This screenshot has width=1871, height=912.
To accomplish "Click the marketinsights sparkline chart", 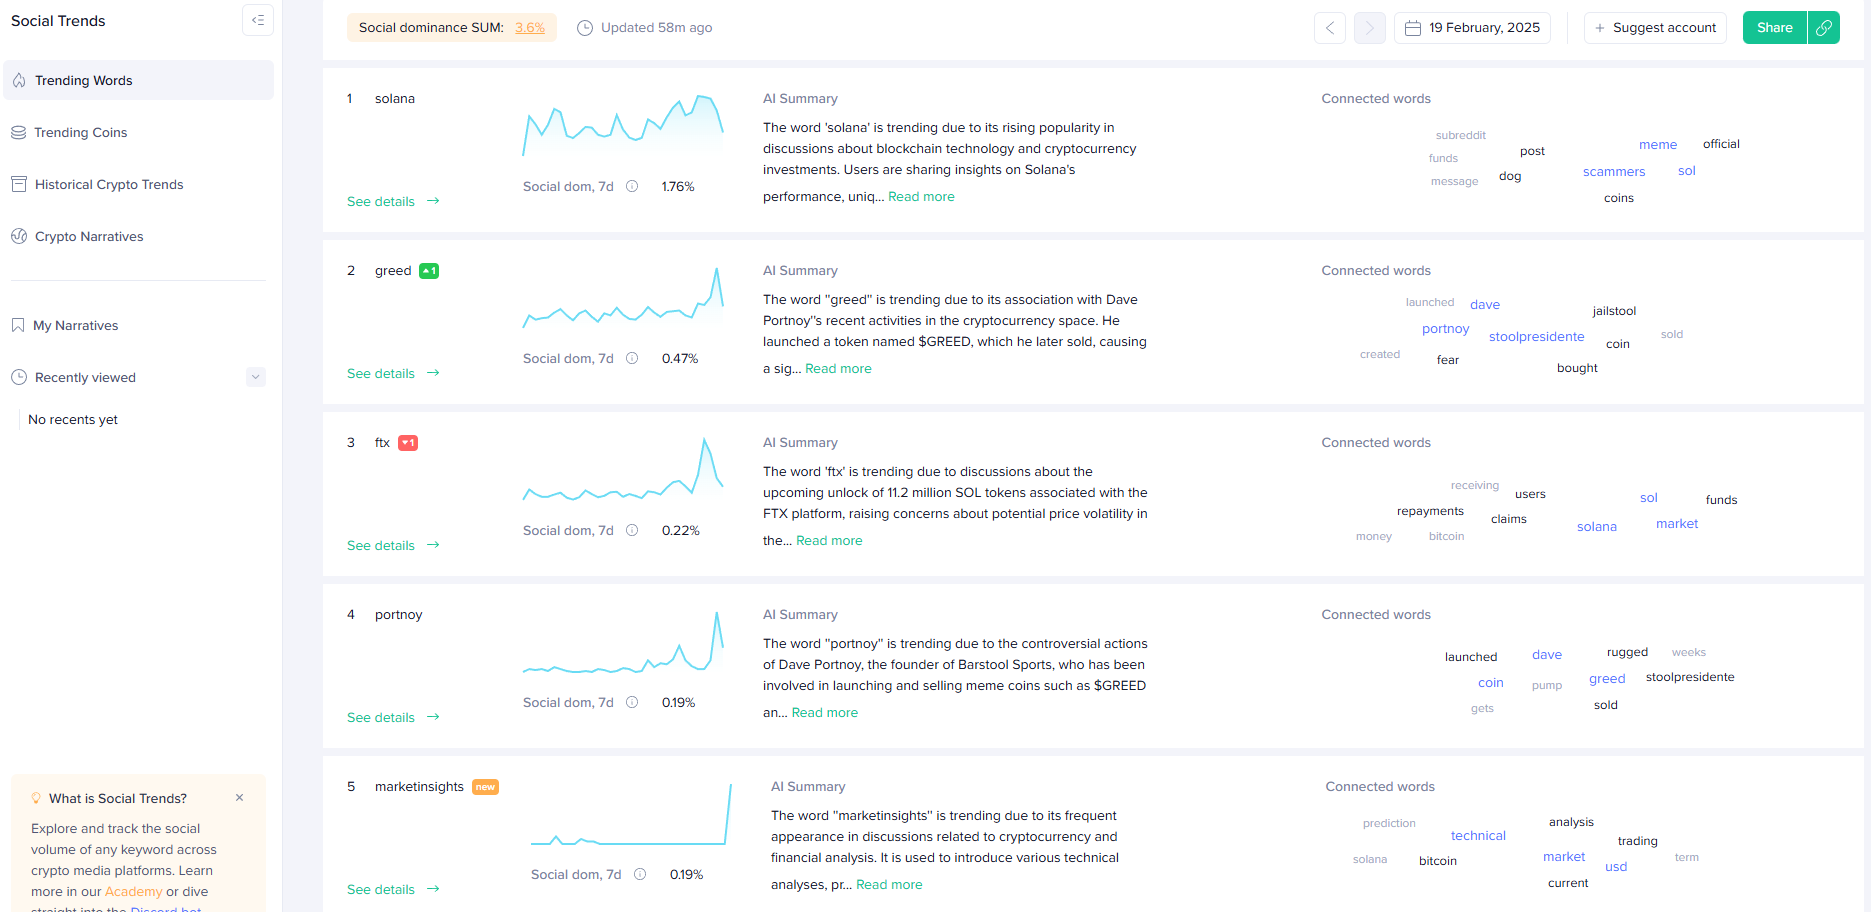I will [631, 813].
